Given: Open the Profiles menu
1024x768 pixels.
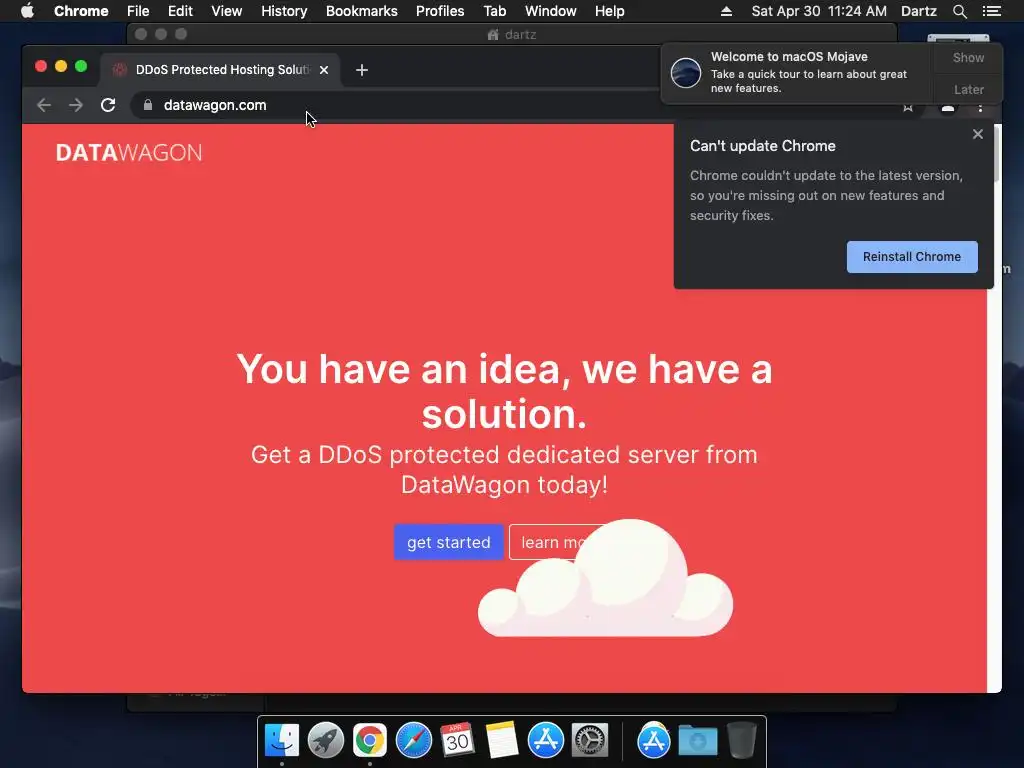Looking at the screenshot, I should point(440,11).
